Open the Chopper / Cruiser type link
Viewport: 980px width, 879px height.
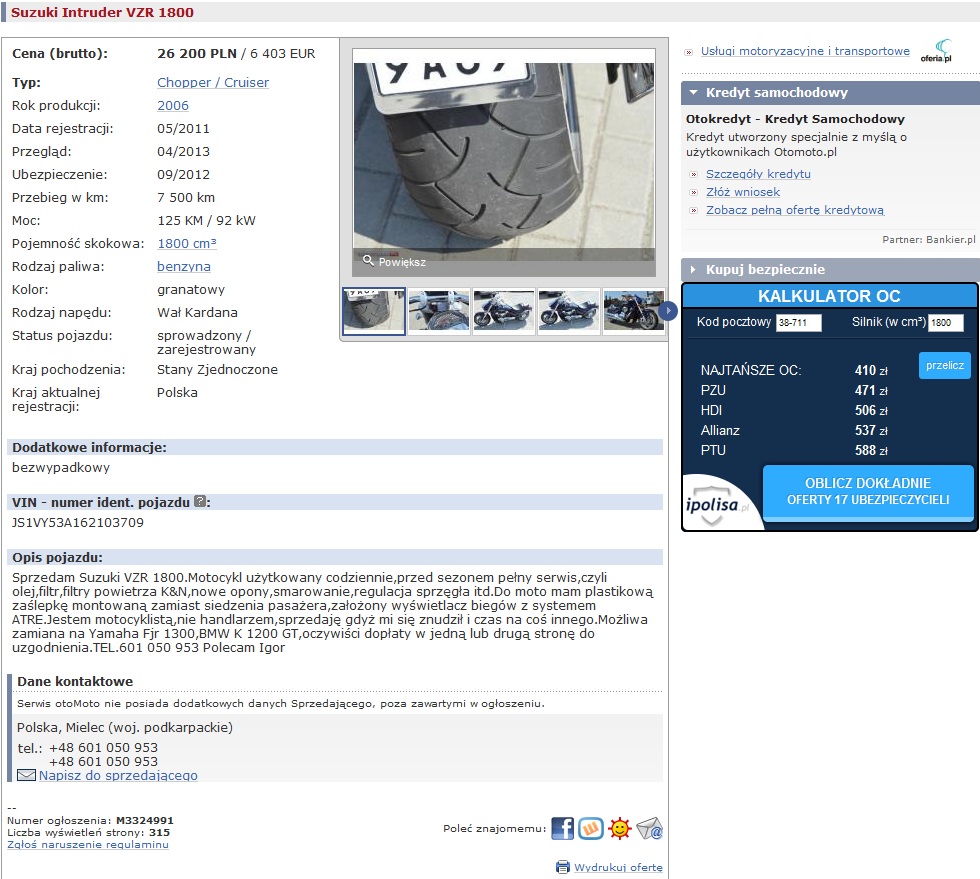point(213,83)
